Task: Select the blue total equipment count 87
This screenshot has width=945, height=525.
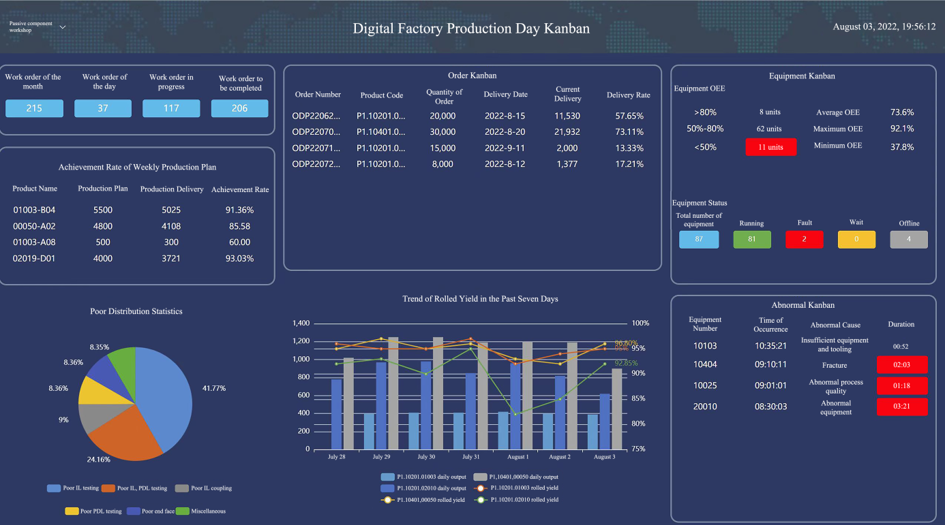Action: (698, 239)
